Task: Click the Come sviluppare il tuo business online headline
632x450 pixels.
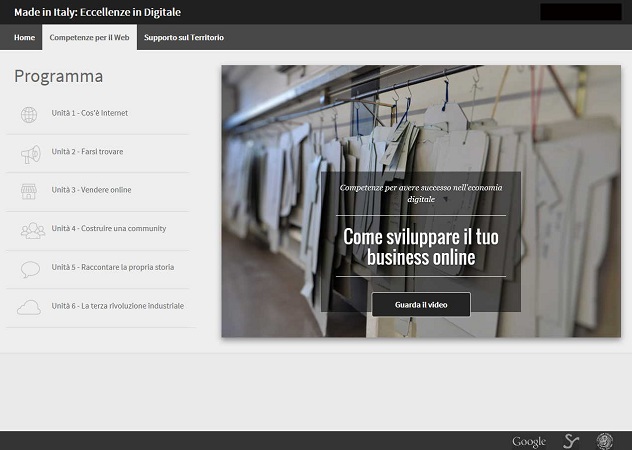Action: pos(421,247)
